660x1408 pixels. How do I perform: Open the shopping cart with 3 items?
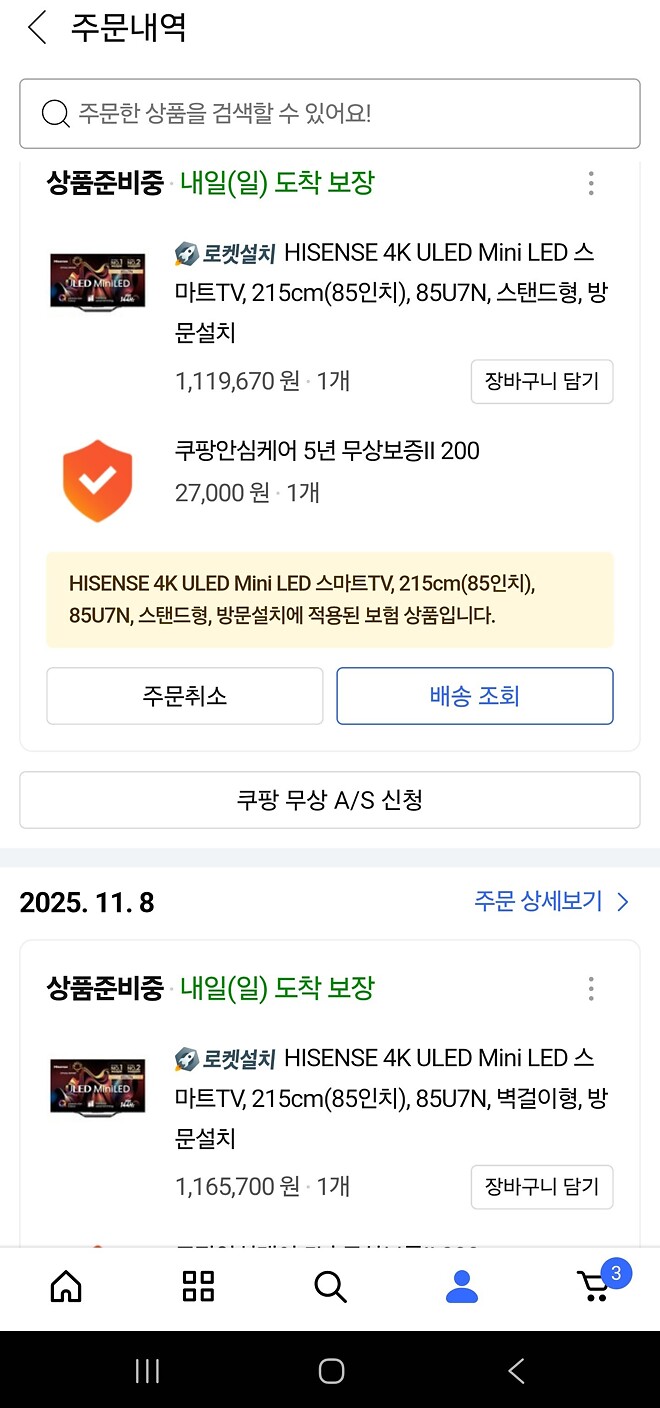point(594,1290)
